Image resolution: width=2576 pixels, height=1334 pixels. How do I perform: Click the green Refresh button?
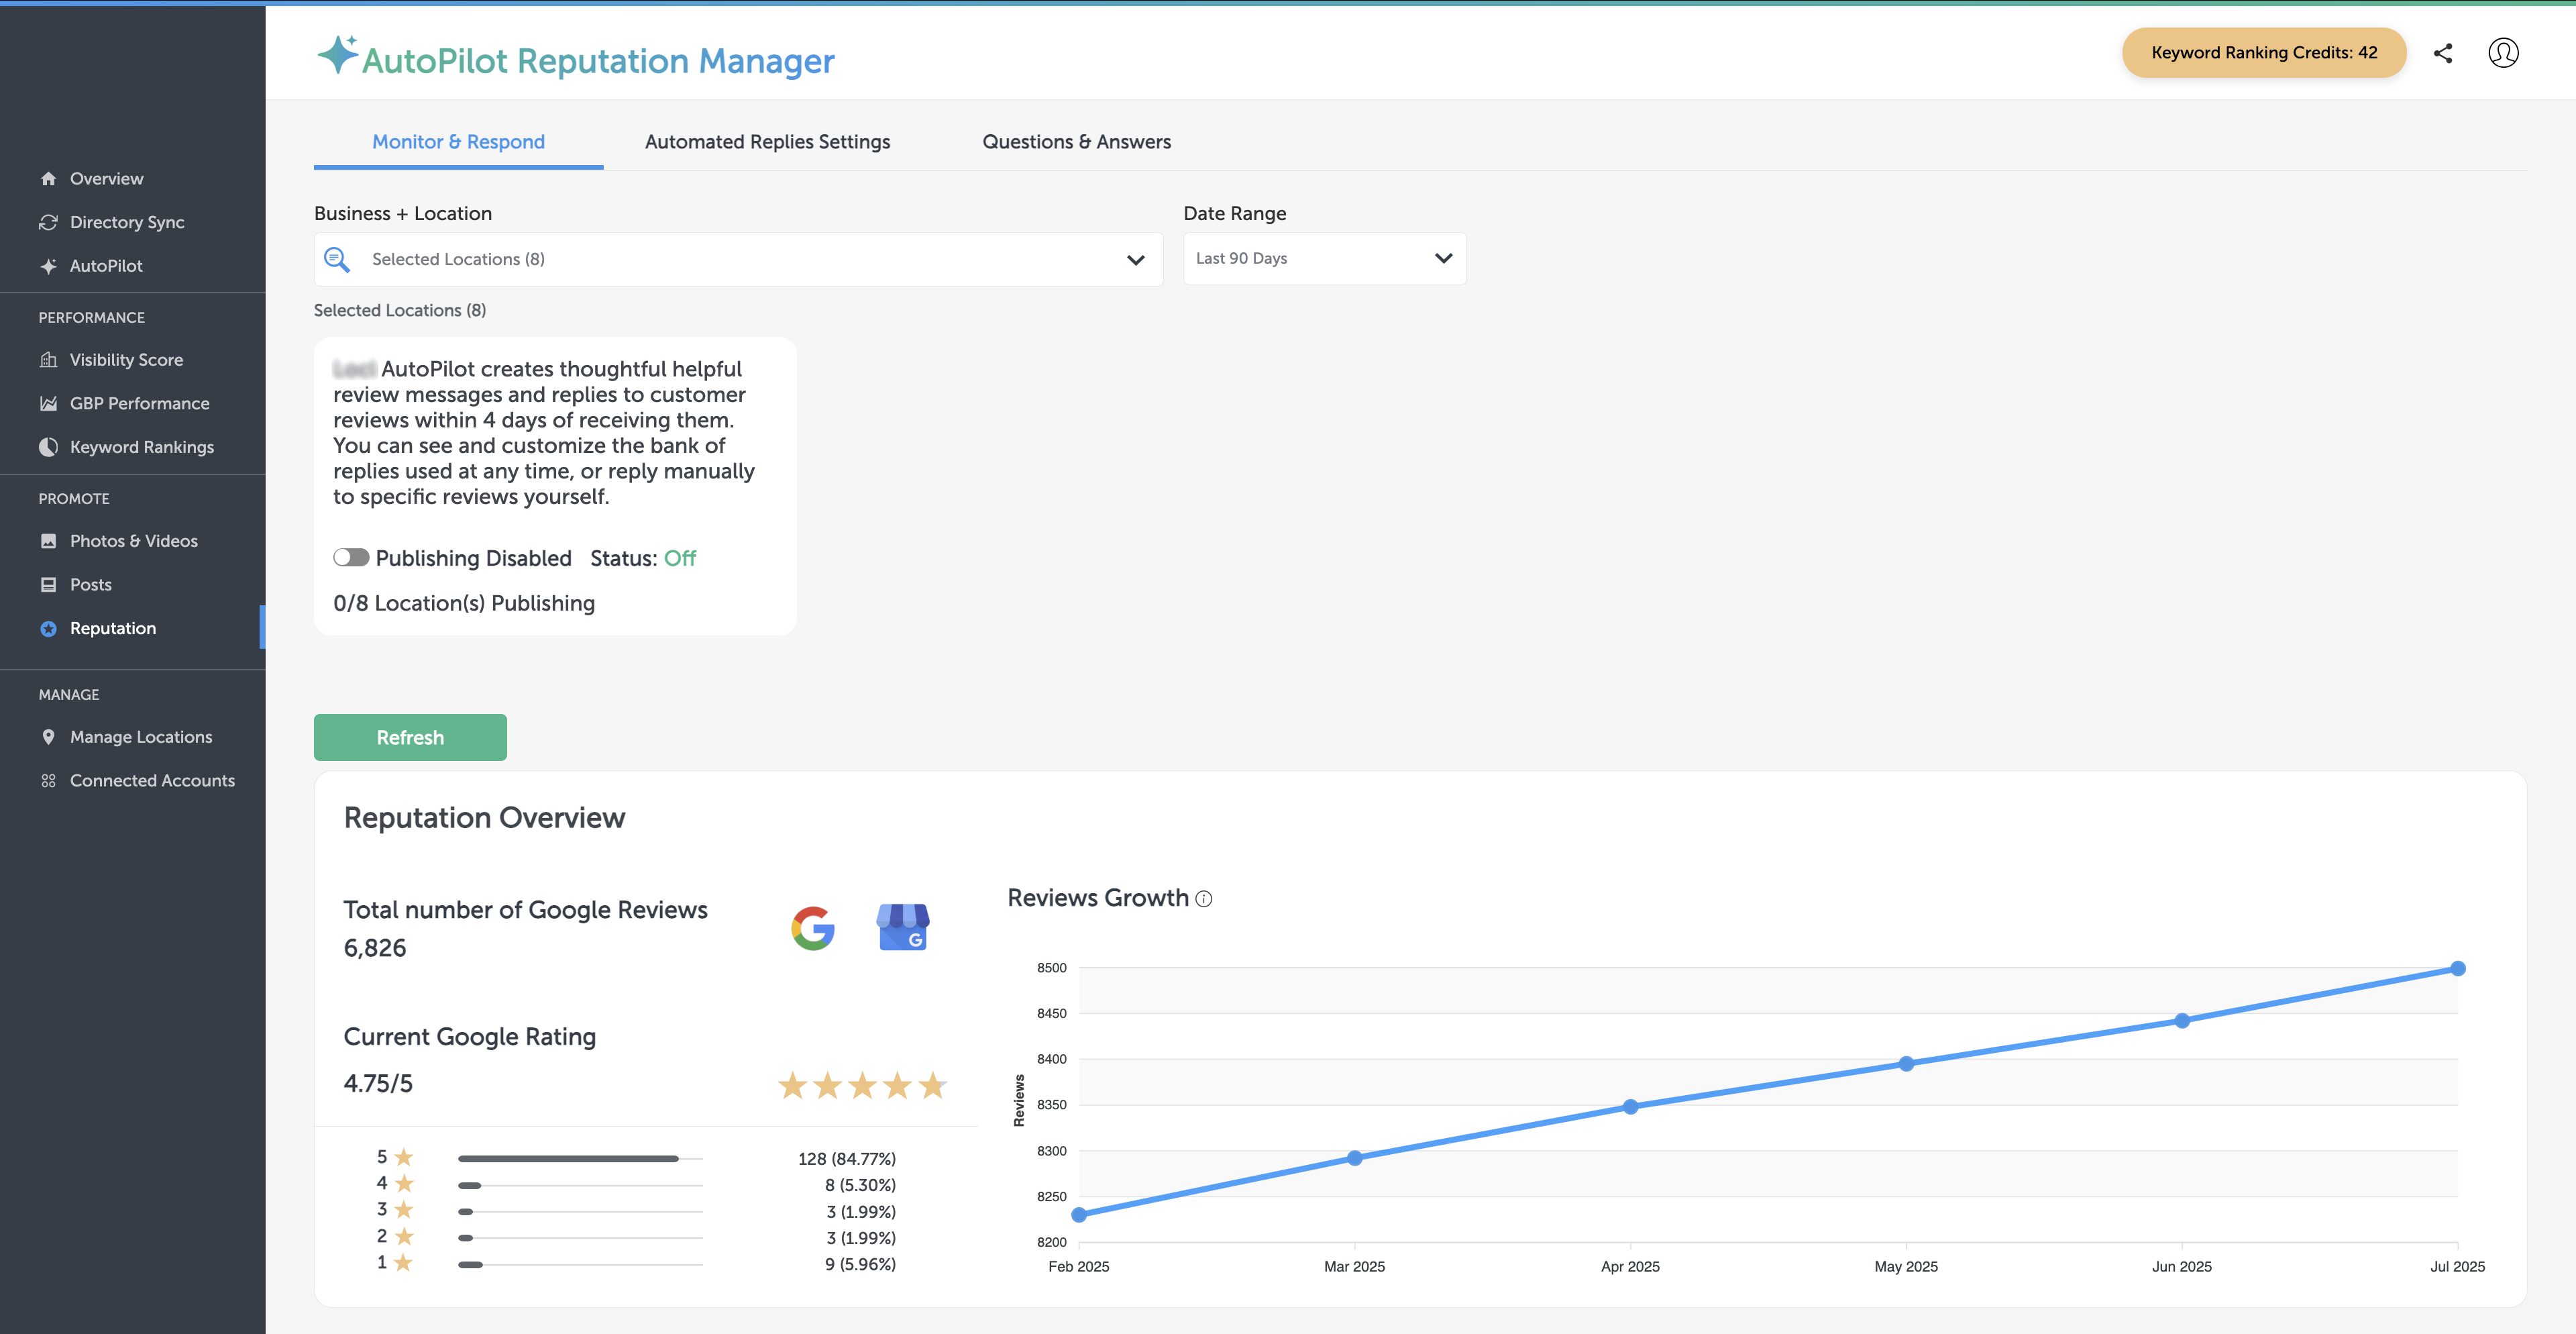coord(410,737)
